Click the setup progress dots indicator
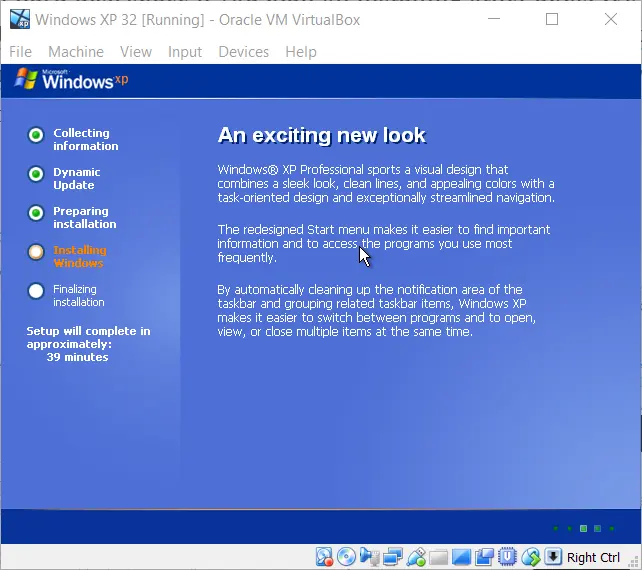 [583, 528]
